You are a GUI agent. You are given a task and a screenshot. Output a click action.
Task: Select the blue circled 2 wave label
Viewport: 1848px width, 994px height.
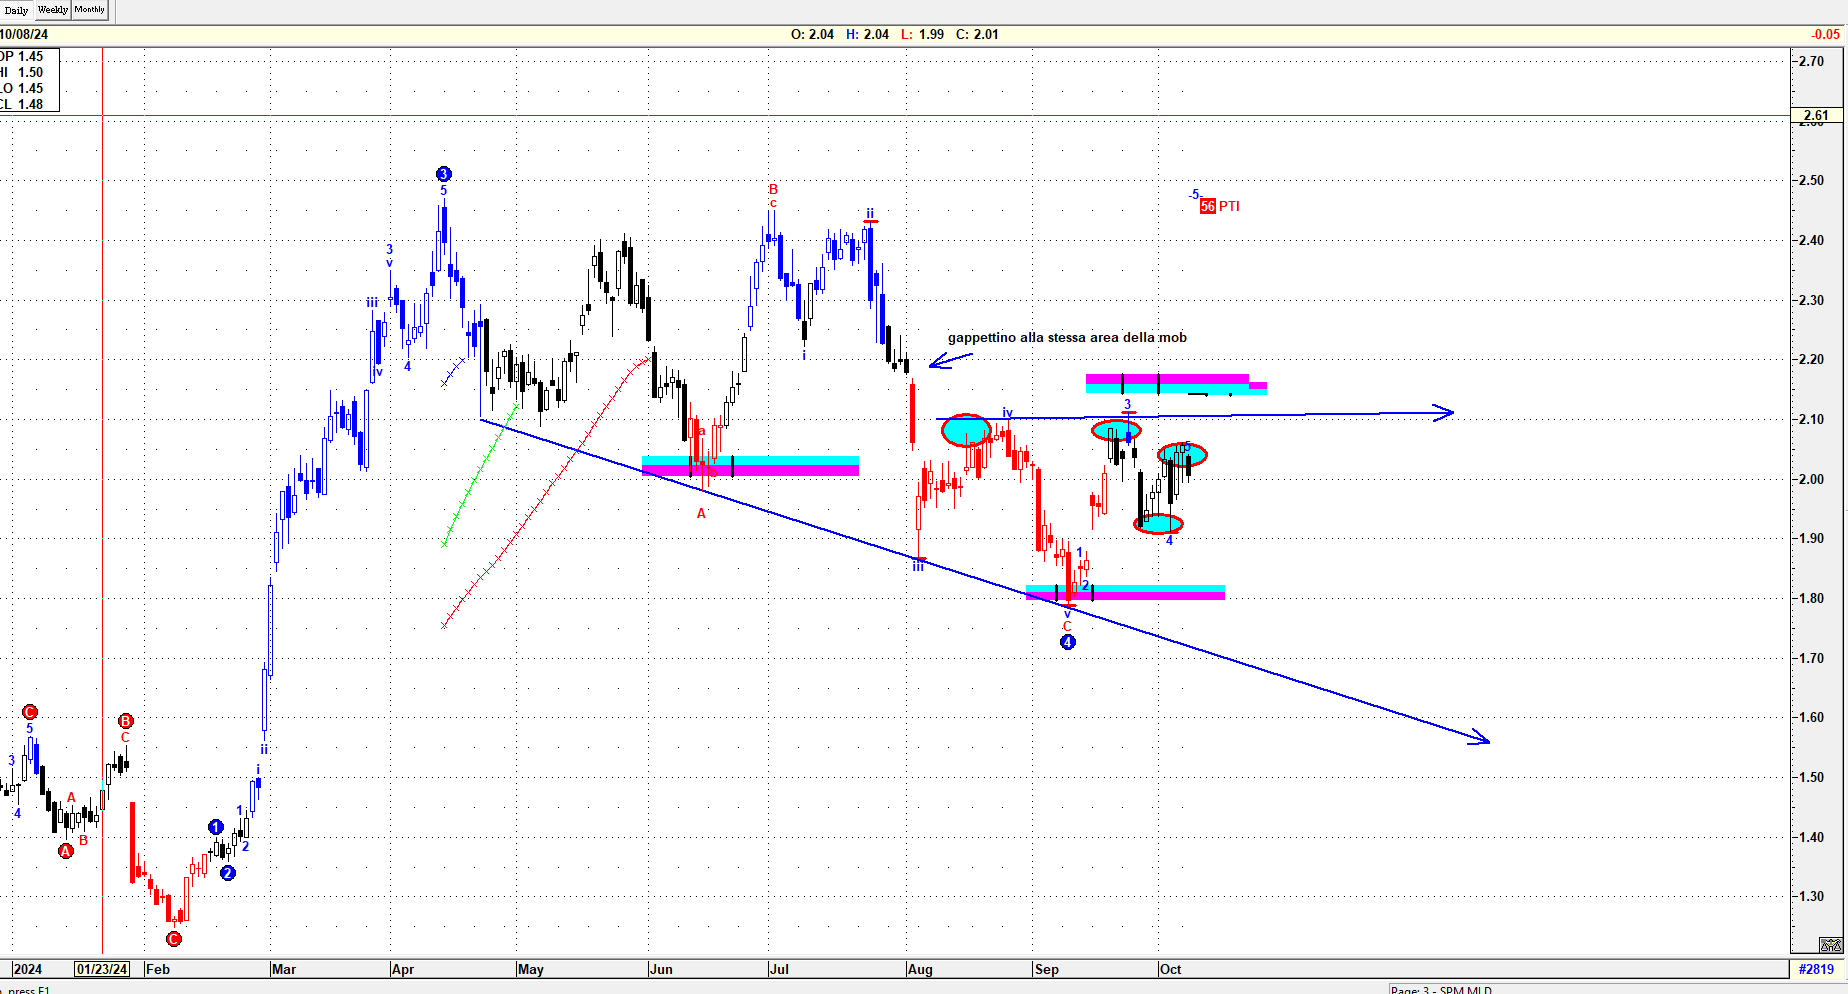point(228,873)
